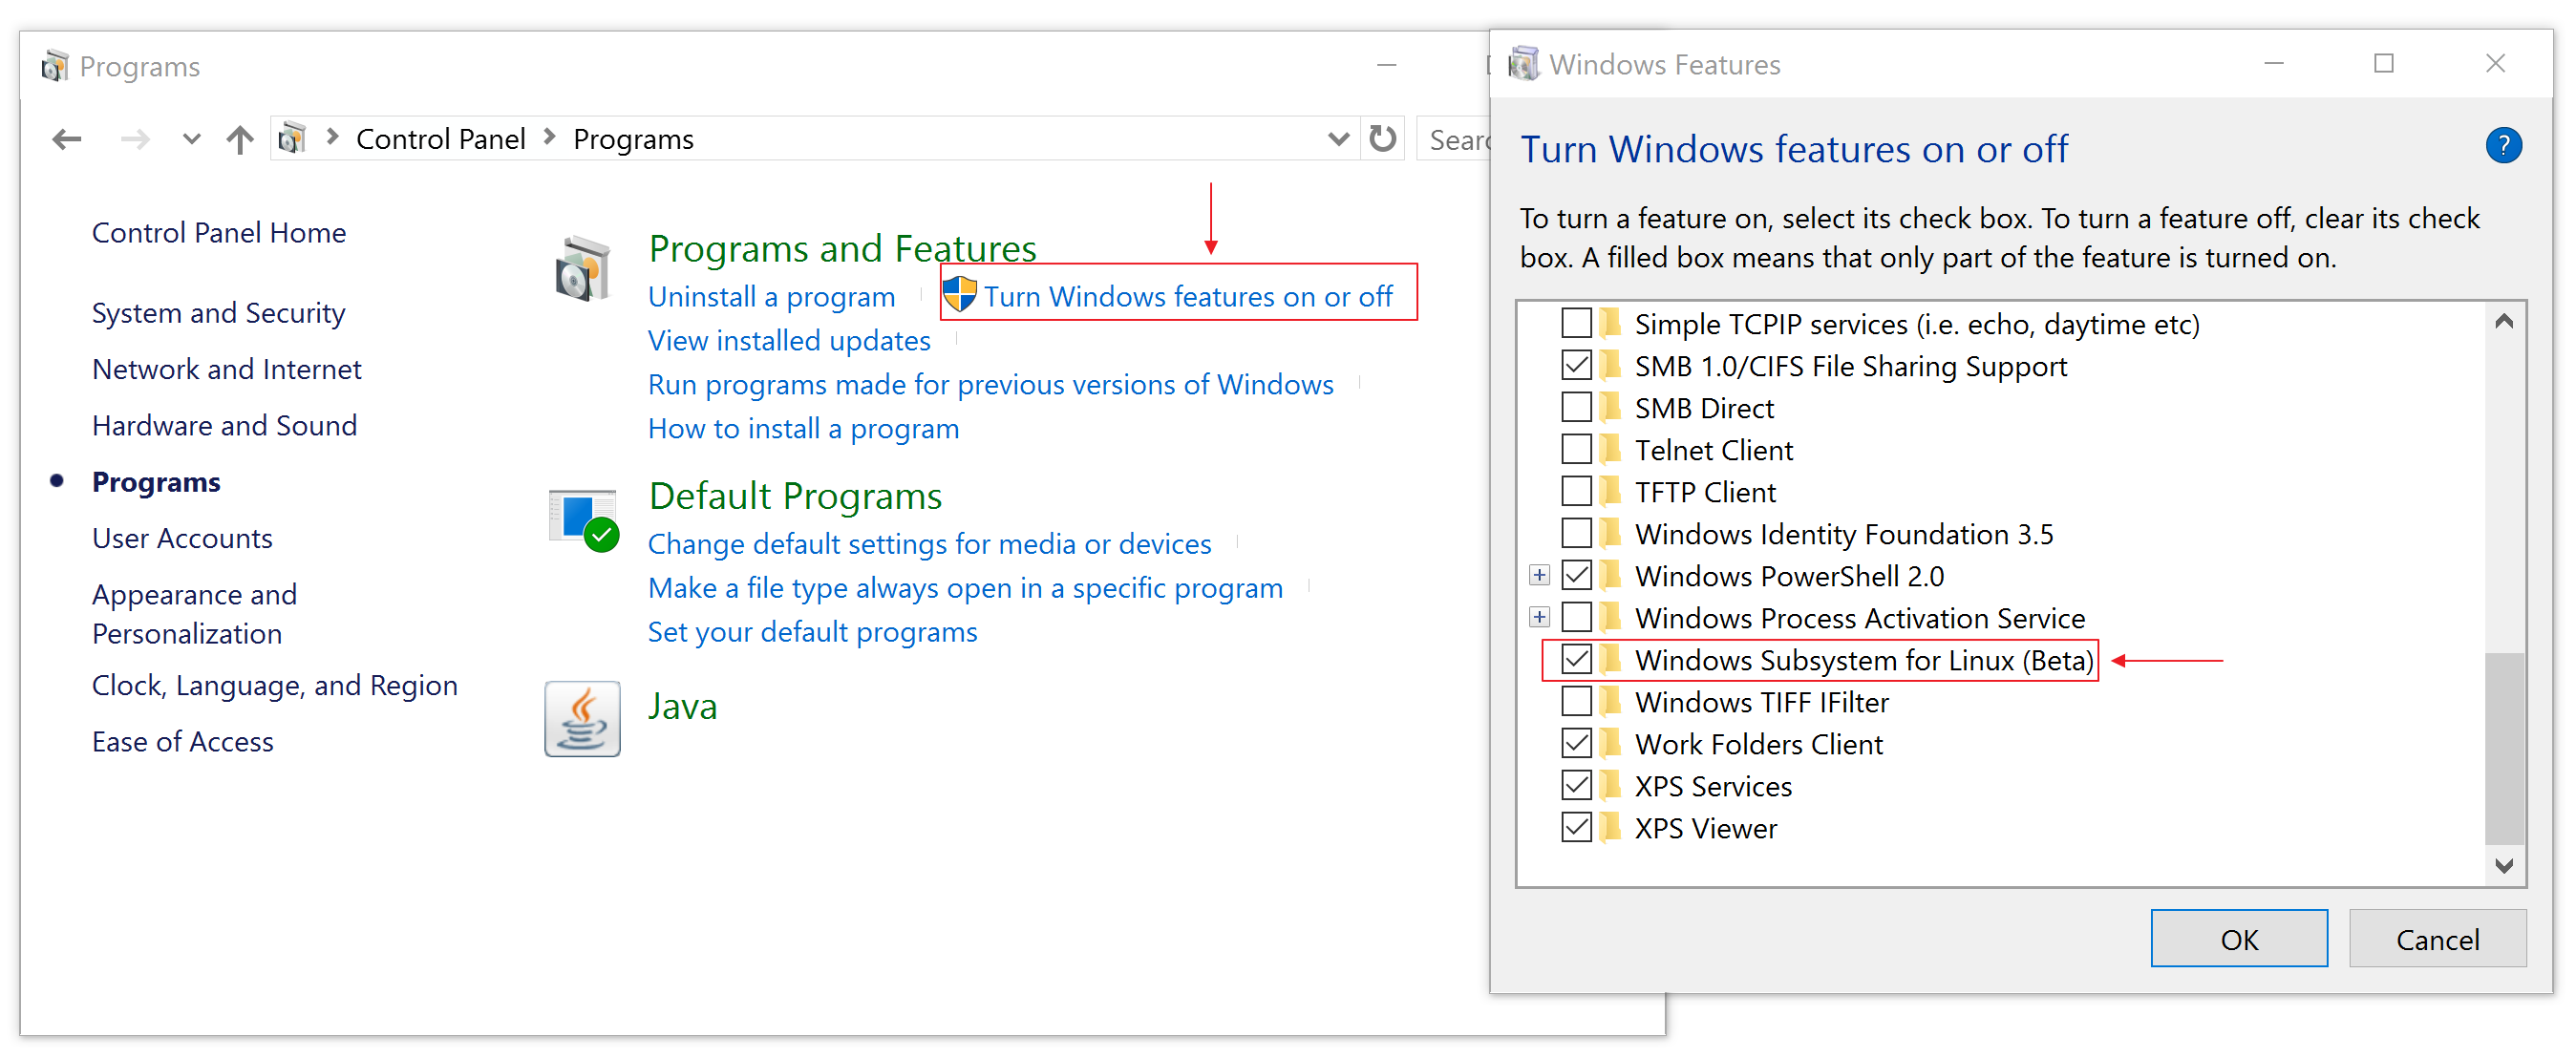Click the up one level arrow

point(240,139)
